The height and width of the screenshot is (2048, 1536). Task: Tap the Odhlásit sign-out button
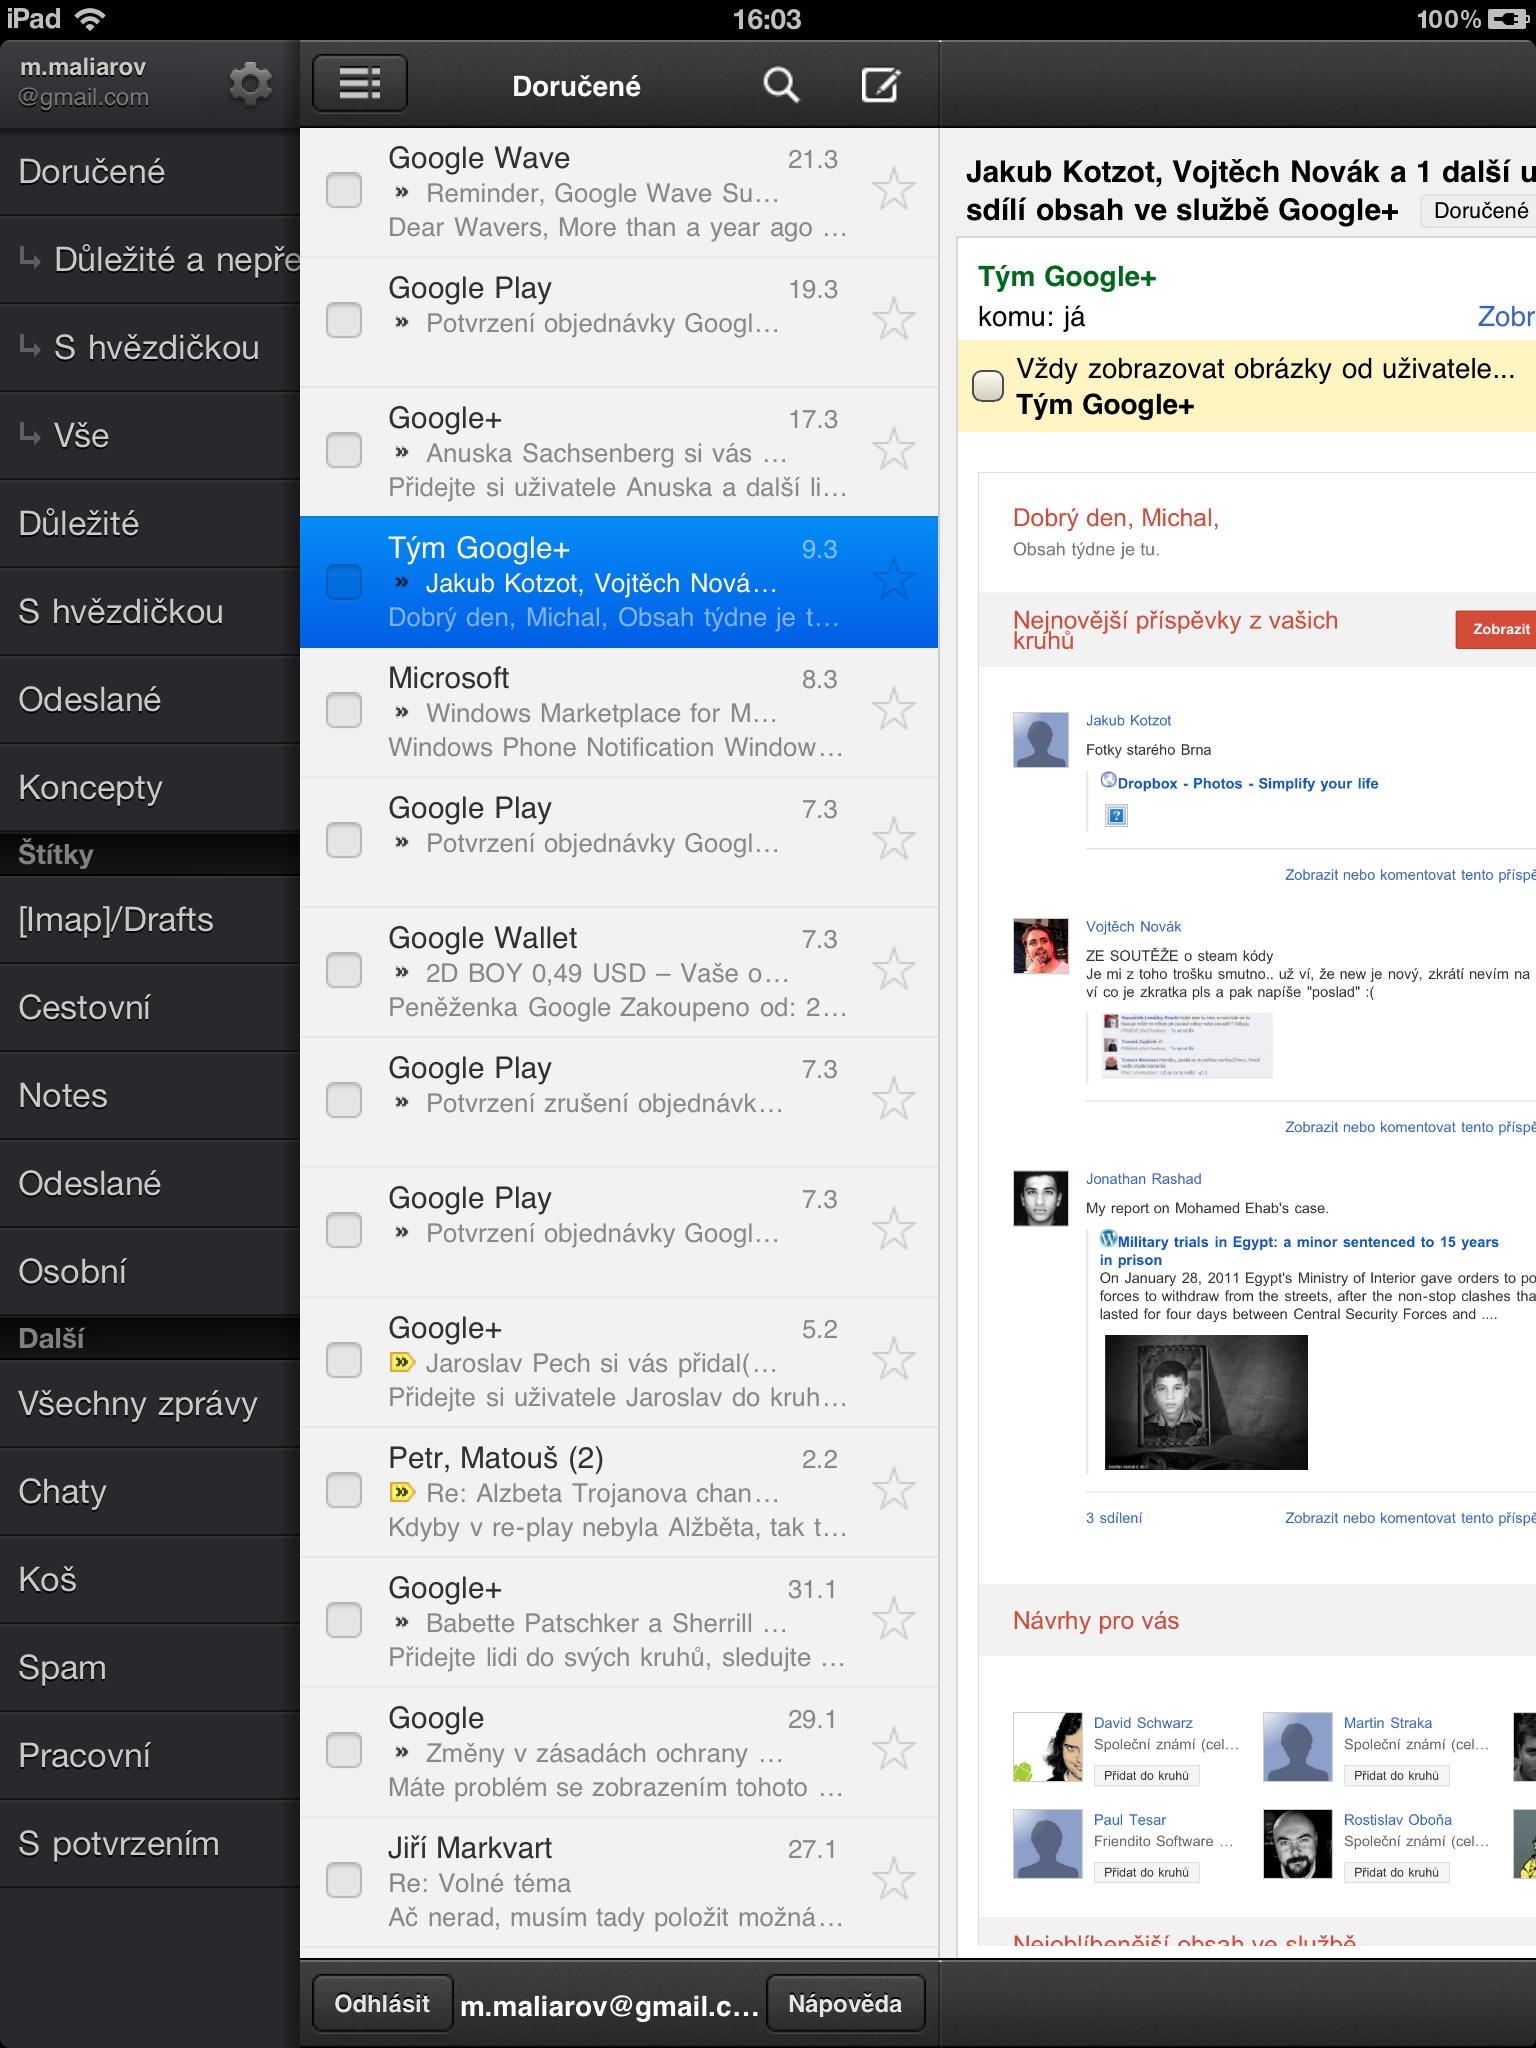pyautogui.click(x=382, y=2004)
